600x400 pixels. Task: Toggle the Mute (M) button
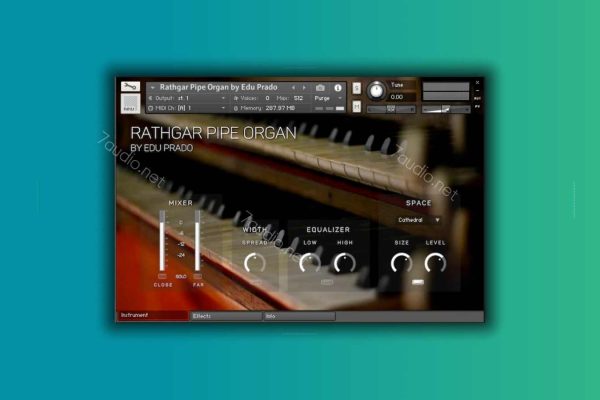pyautogui.click(x=356, y=106)
